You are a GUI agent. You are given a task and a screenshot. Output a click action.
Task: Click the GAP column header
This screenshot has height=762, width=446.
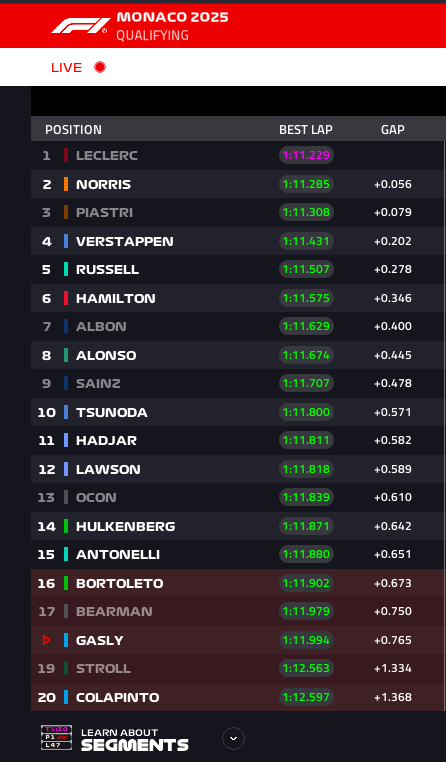click(393, 130)
